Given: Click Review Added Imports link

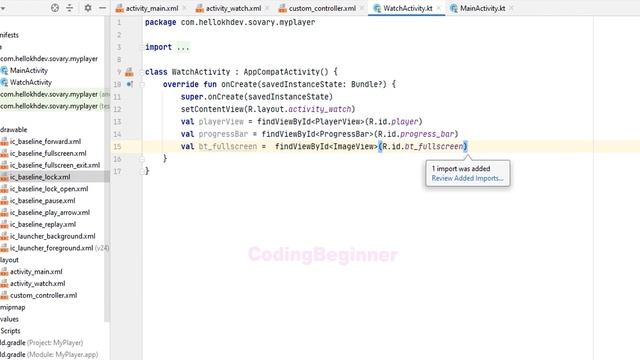Looking at the screenshot, I should (467, 178).
